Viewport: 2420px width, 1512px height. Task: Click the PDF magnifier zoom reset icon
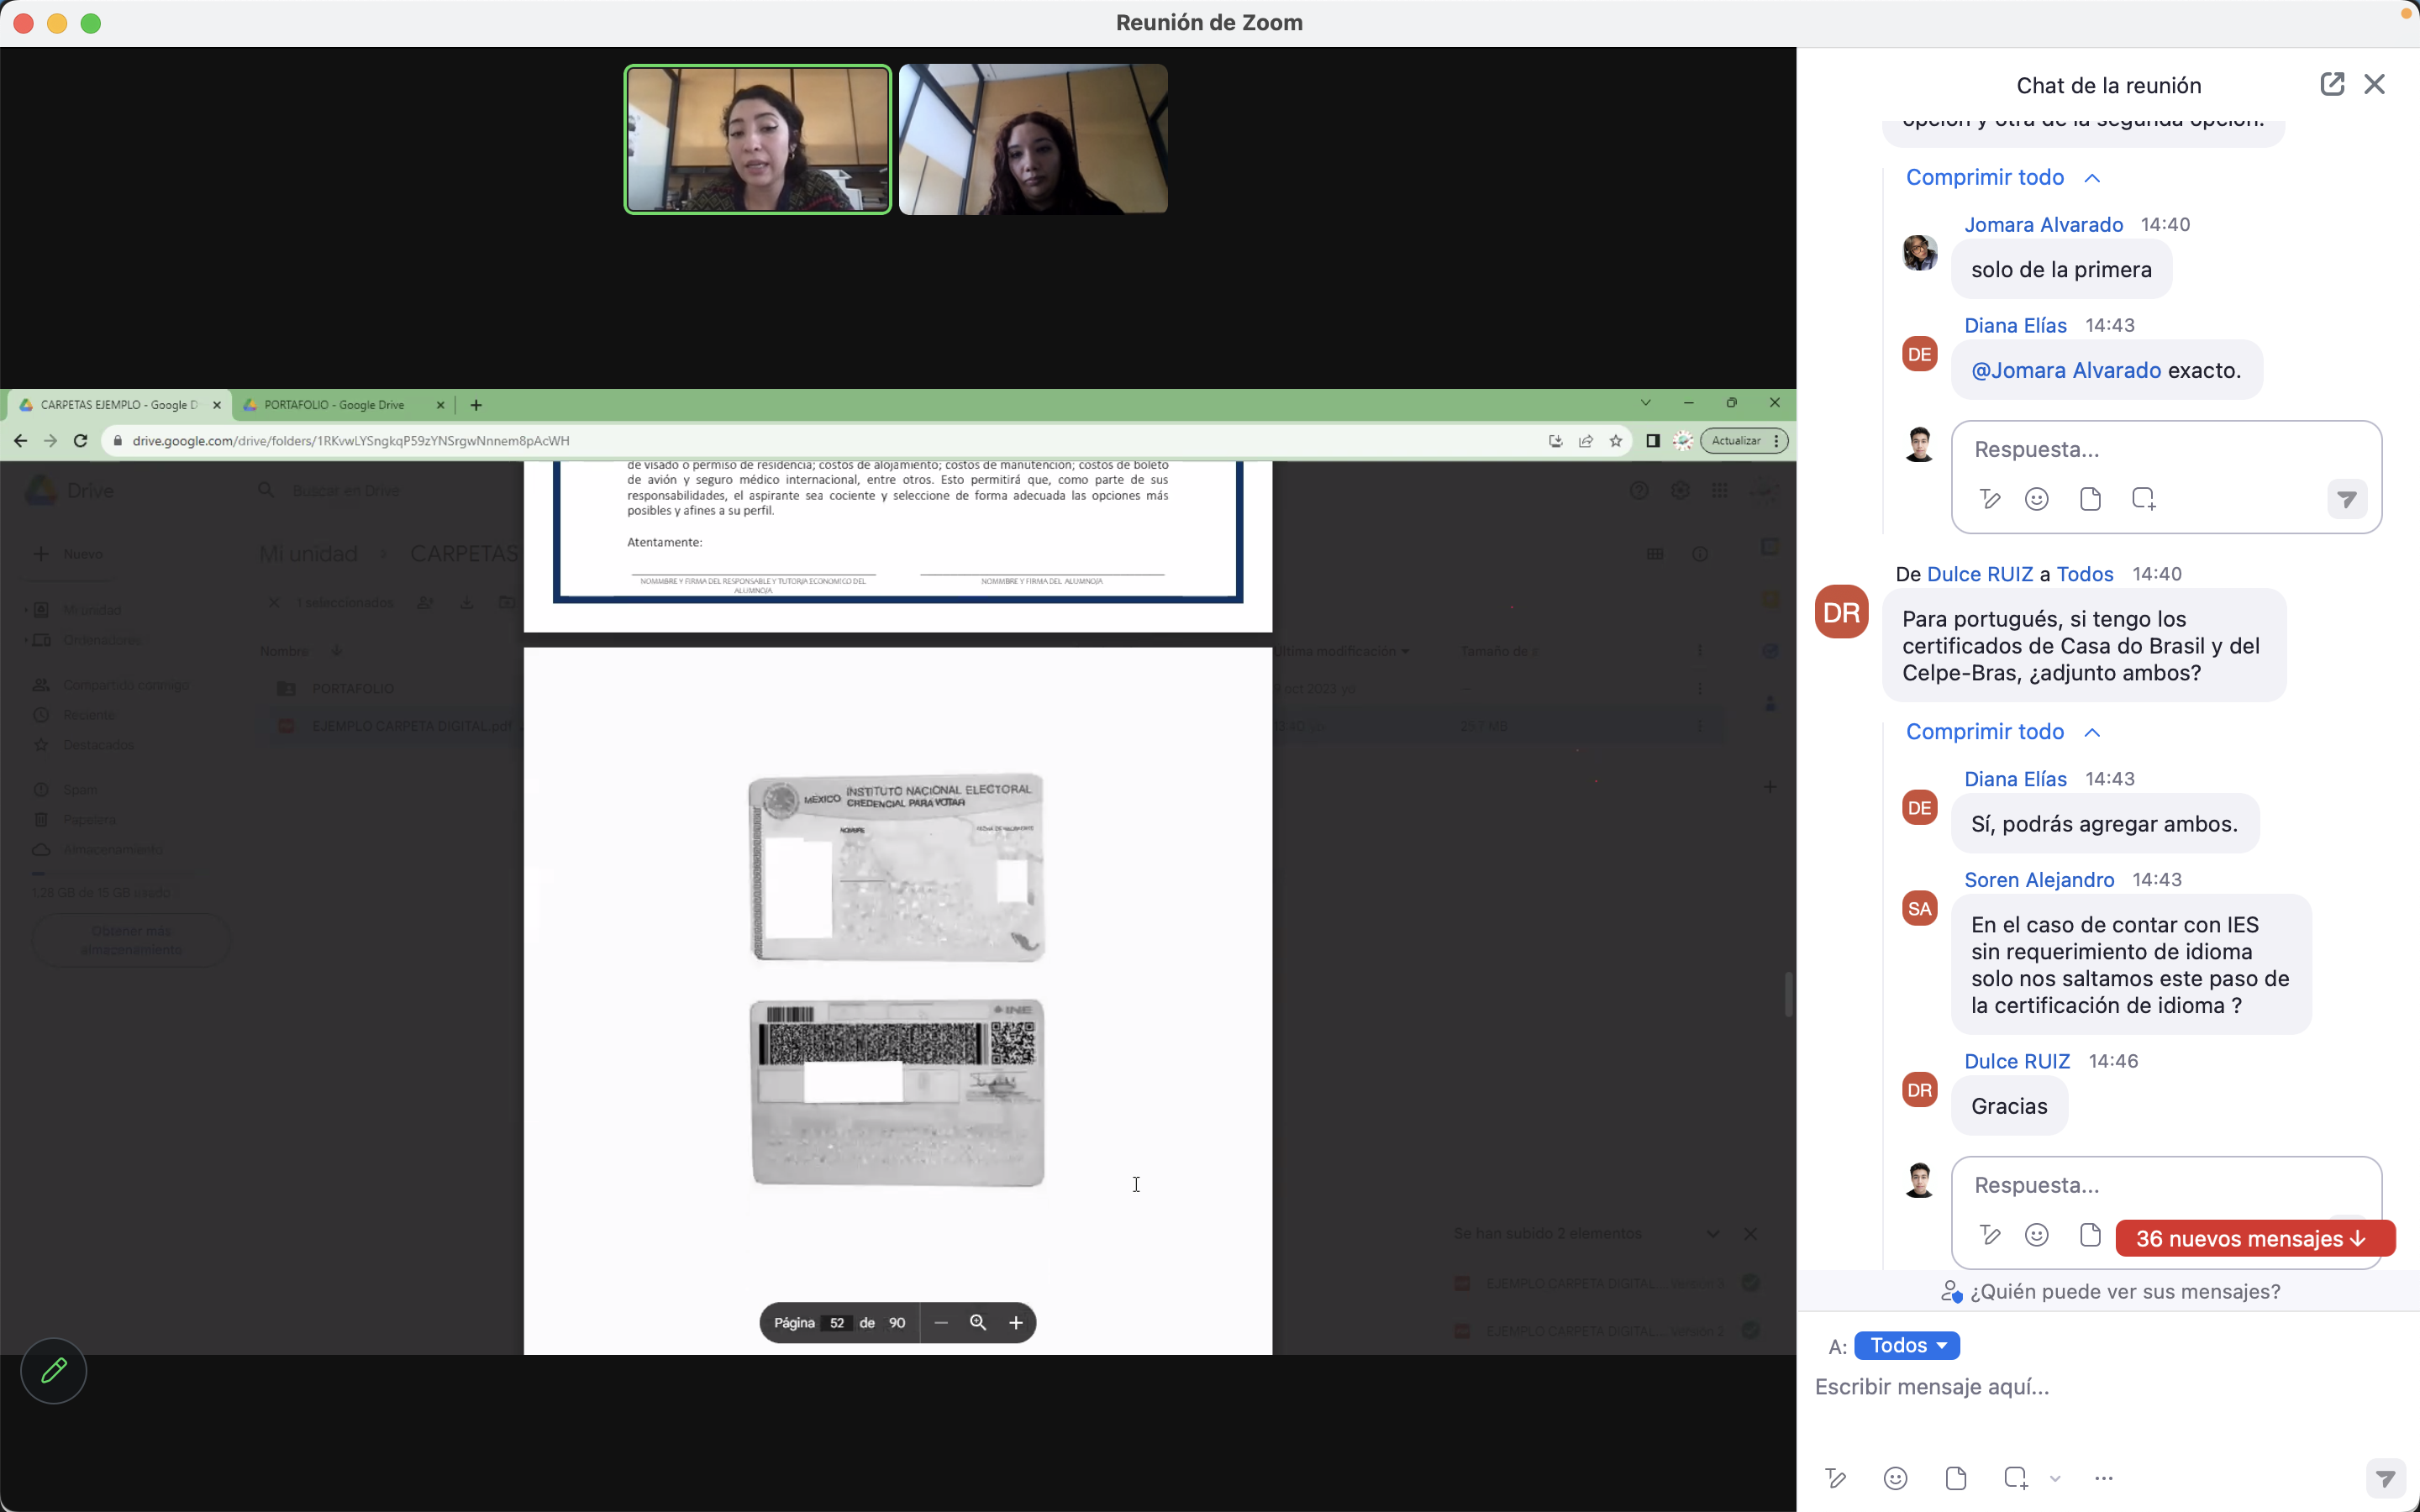(x=978, y=1323)
